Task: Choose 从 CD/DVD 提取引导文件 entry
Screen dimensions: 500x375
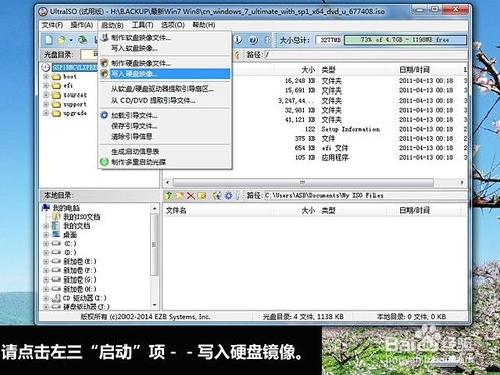Action: 165,100
